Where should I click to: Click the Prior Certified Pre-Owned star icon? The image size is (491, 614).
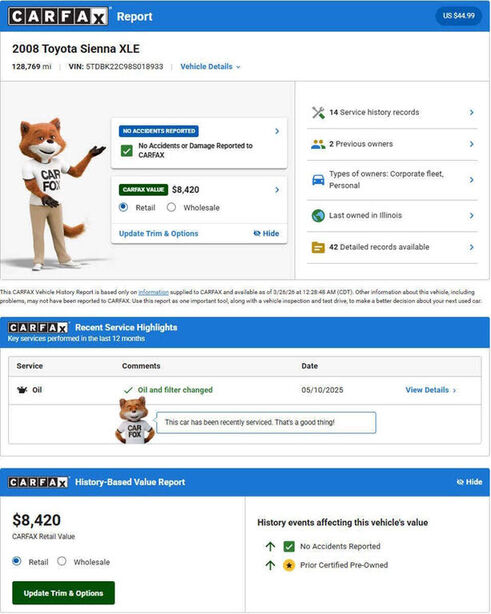click(289, 565)
